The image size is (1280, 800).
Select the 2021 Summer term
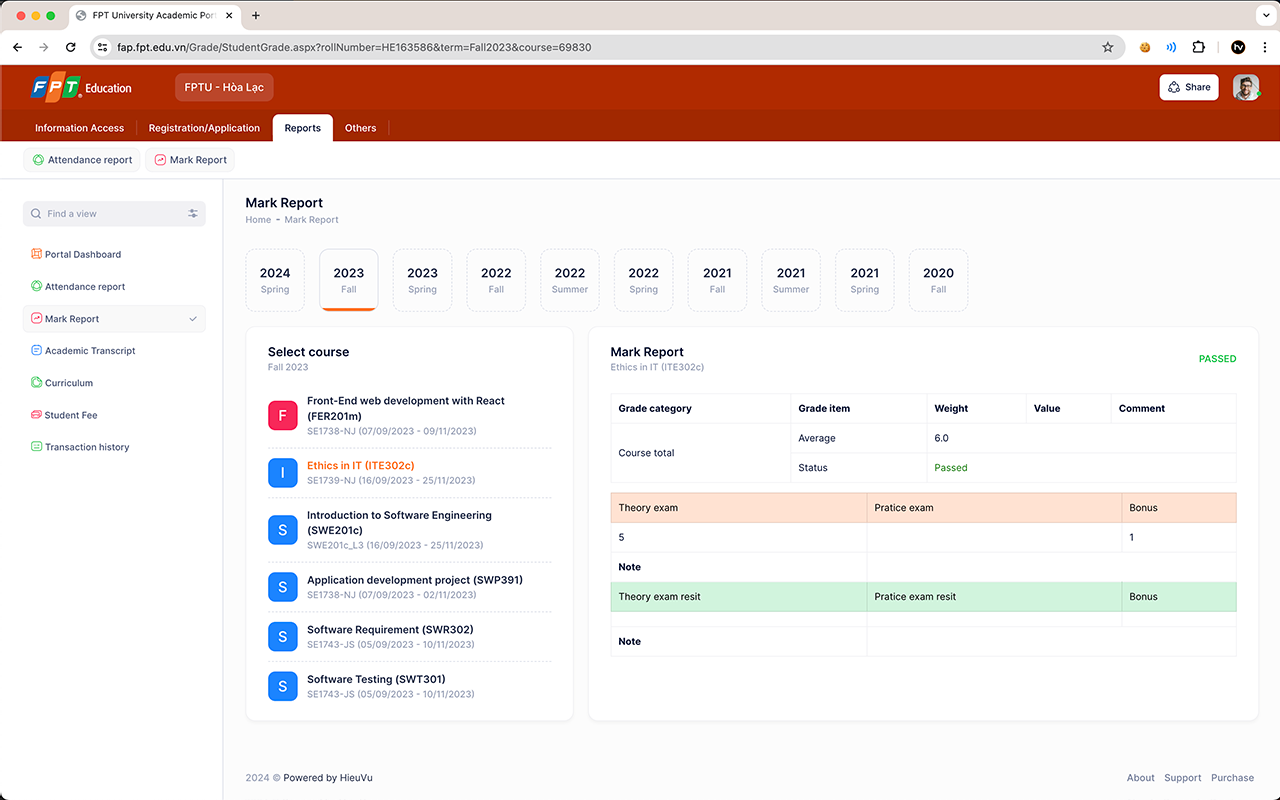(x=791, y=280)
